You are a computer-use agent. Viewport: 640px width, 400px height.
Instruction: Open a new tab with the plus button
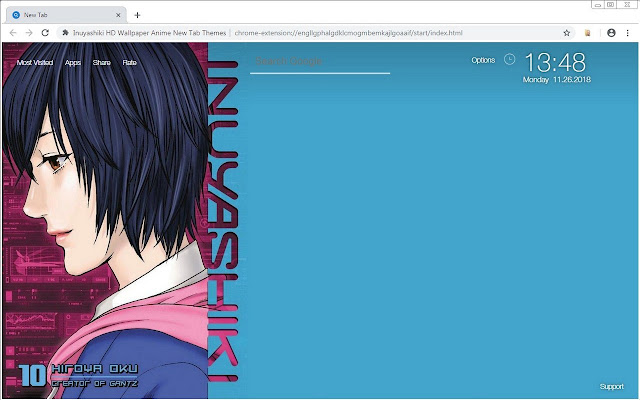(137, 15)
